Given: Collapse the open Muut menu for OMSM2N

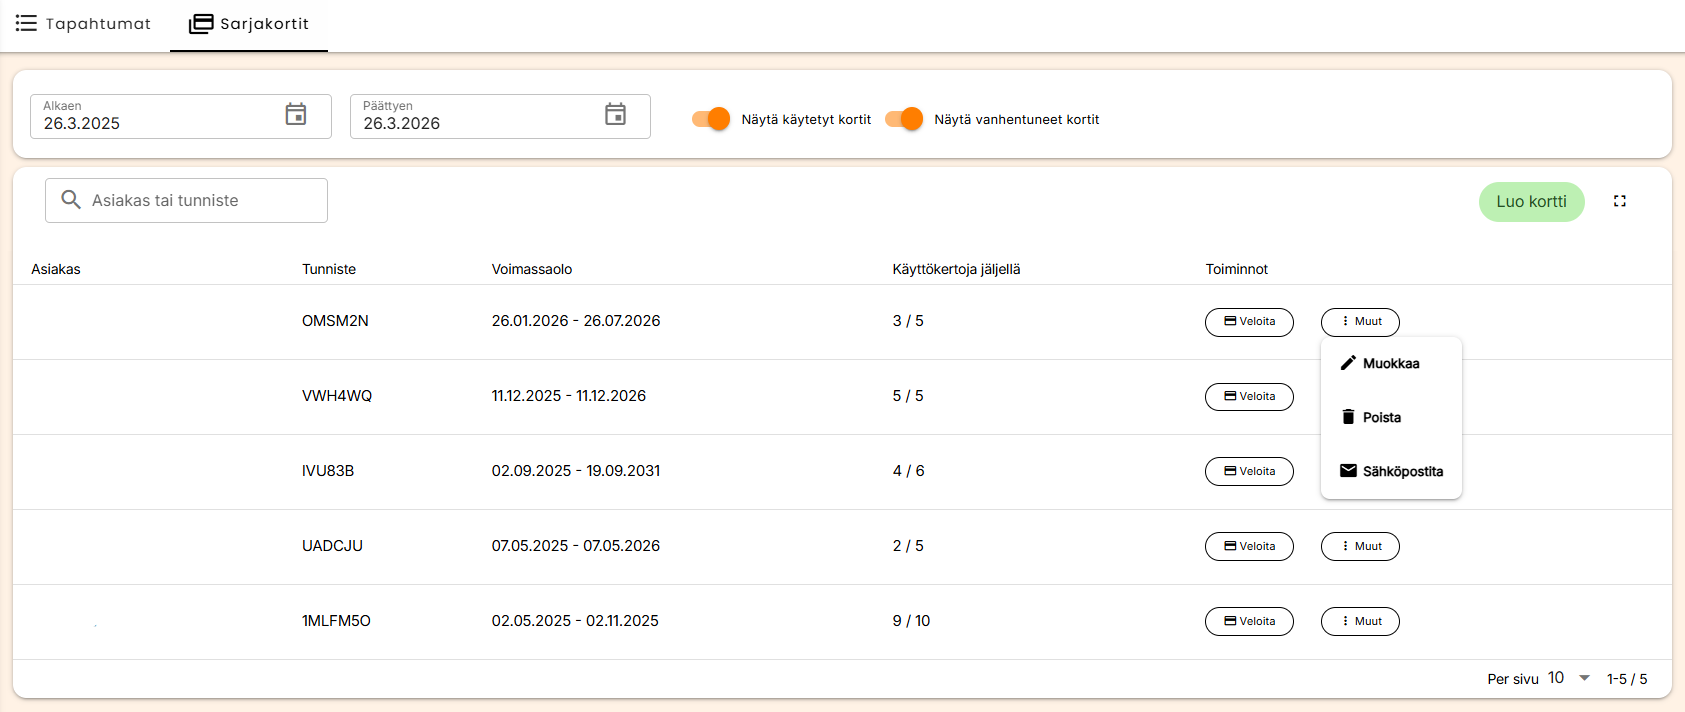Looking at the screenshot, I should 1359,322.
